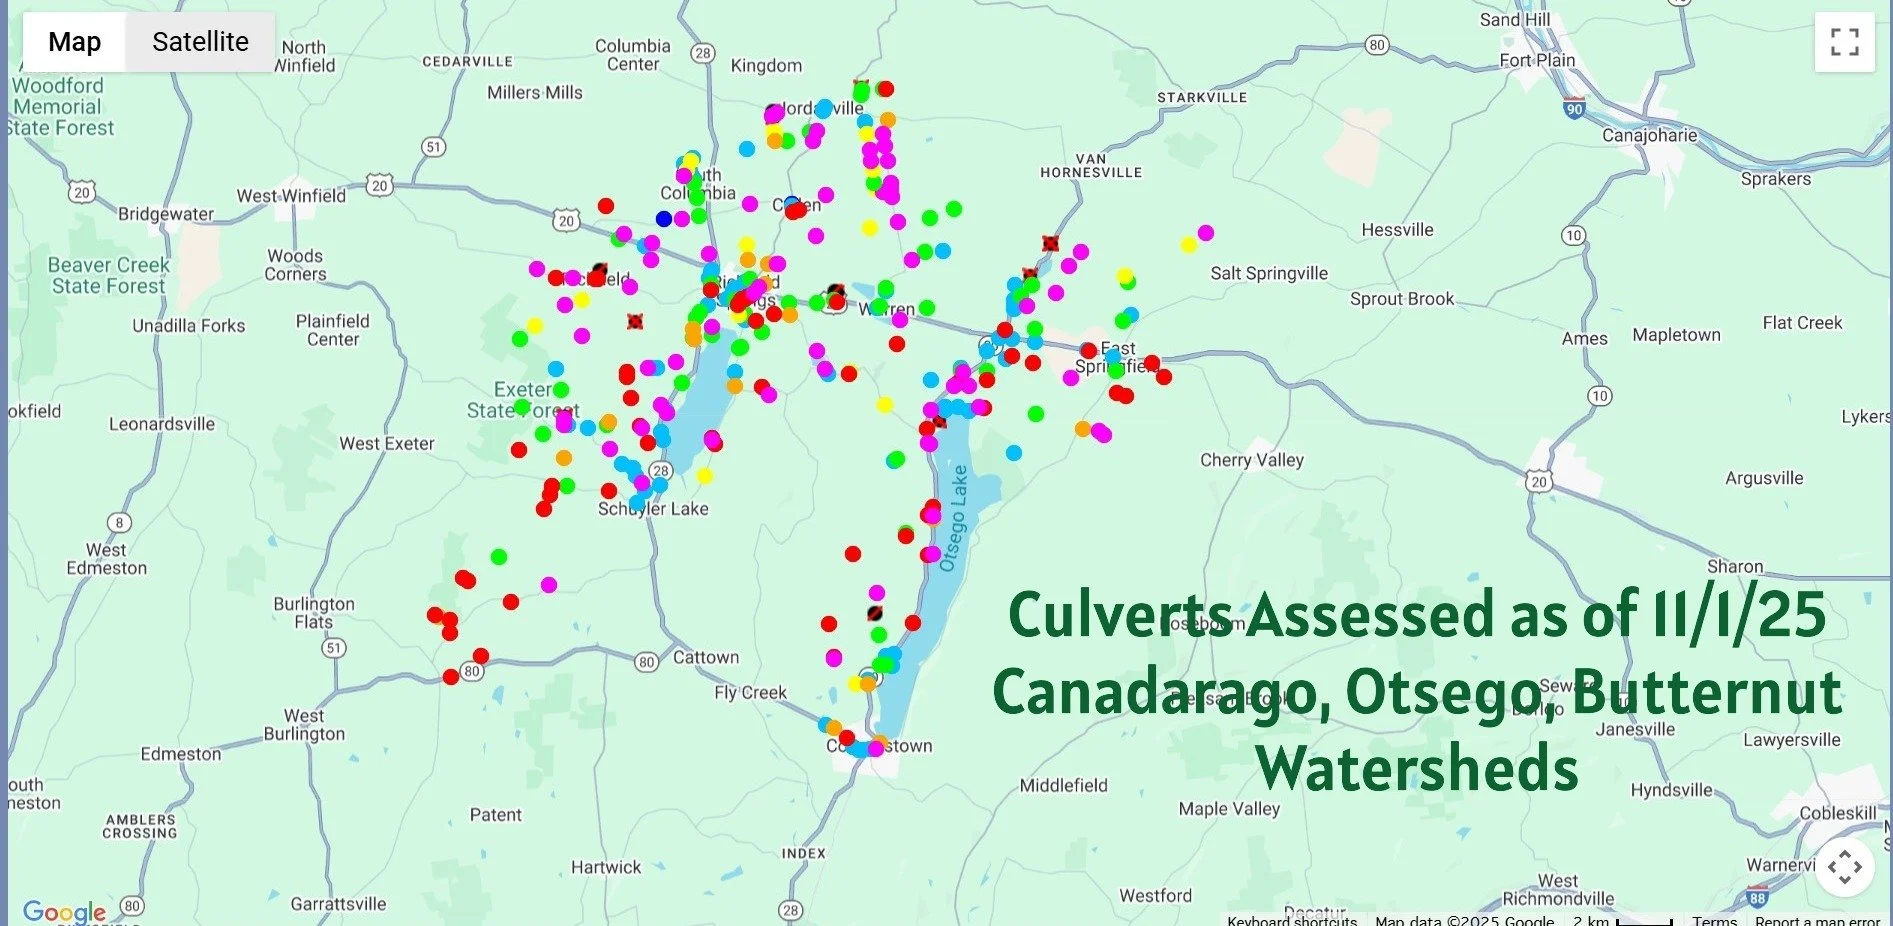This screenshot has height=926, width=1893.
Task: Click the Route 80 shield beside Cattown
Action: pos(647,662)
